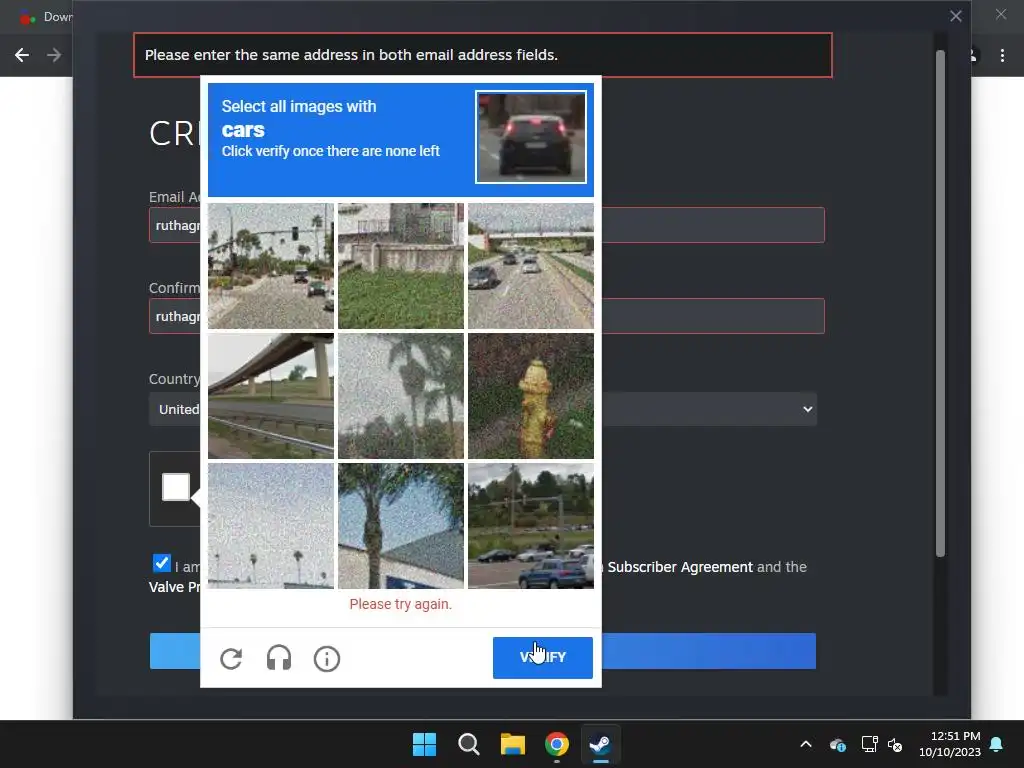Click the muted volume tray icon

click(x=895, y=744)
